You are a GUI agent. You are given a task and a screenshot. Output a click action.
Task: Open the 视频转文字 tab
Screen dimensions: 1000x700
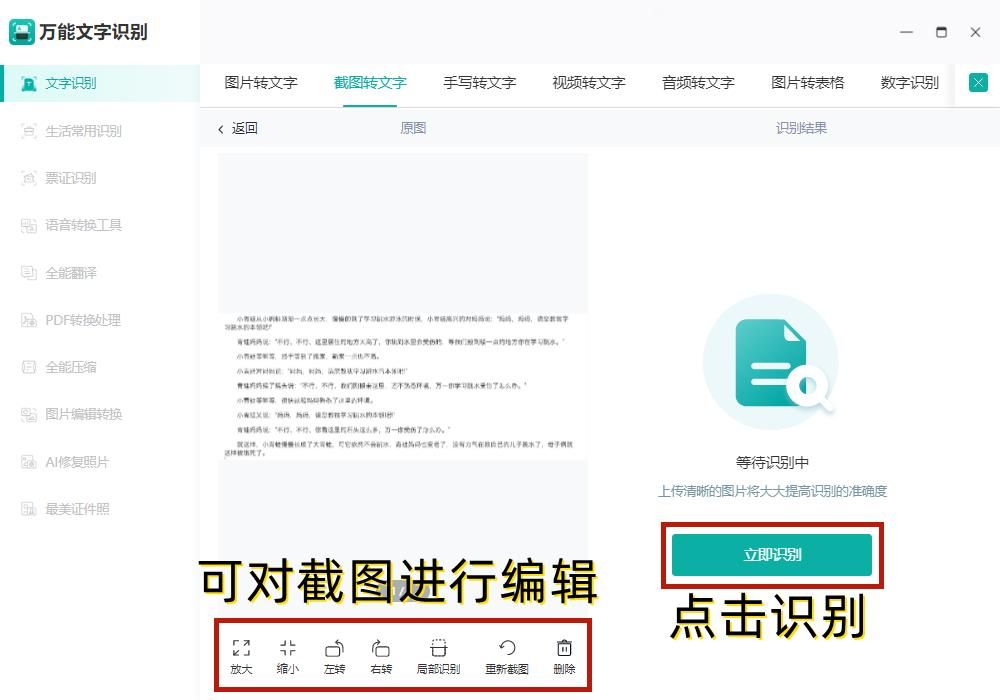point(589,83)
